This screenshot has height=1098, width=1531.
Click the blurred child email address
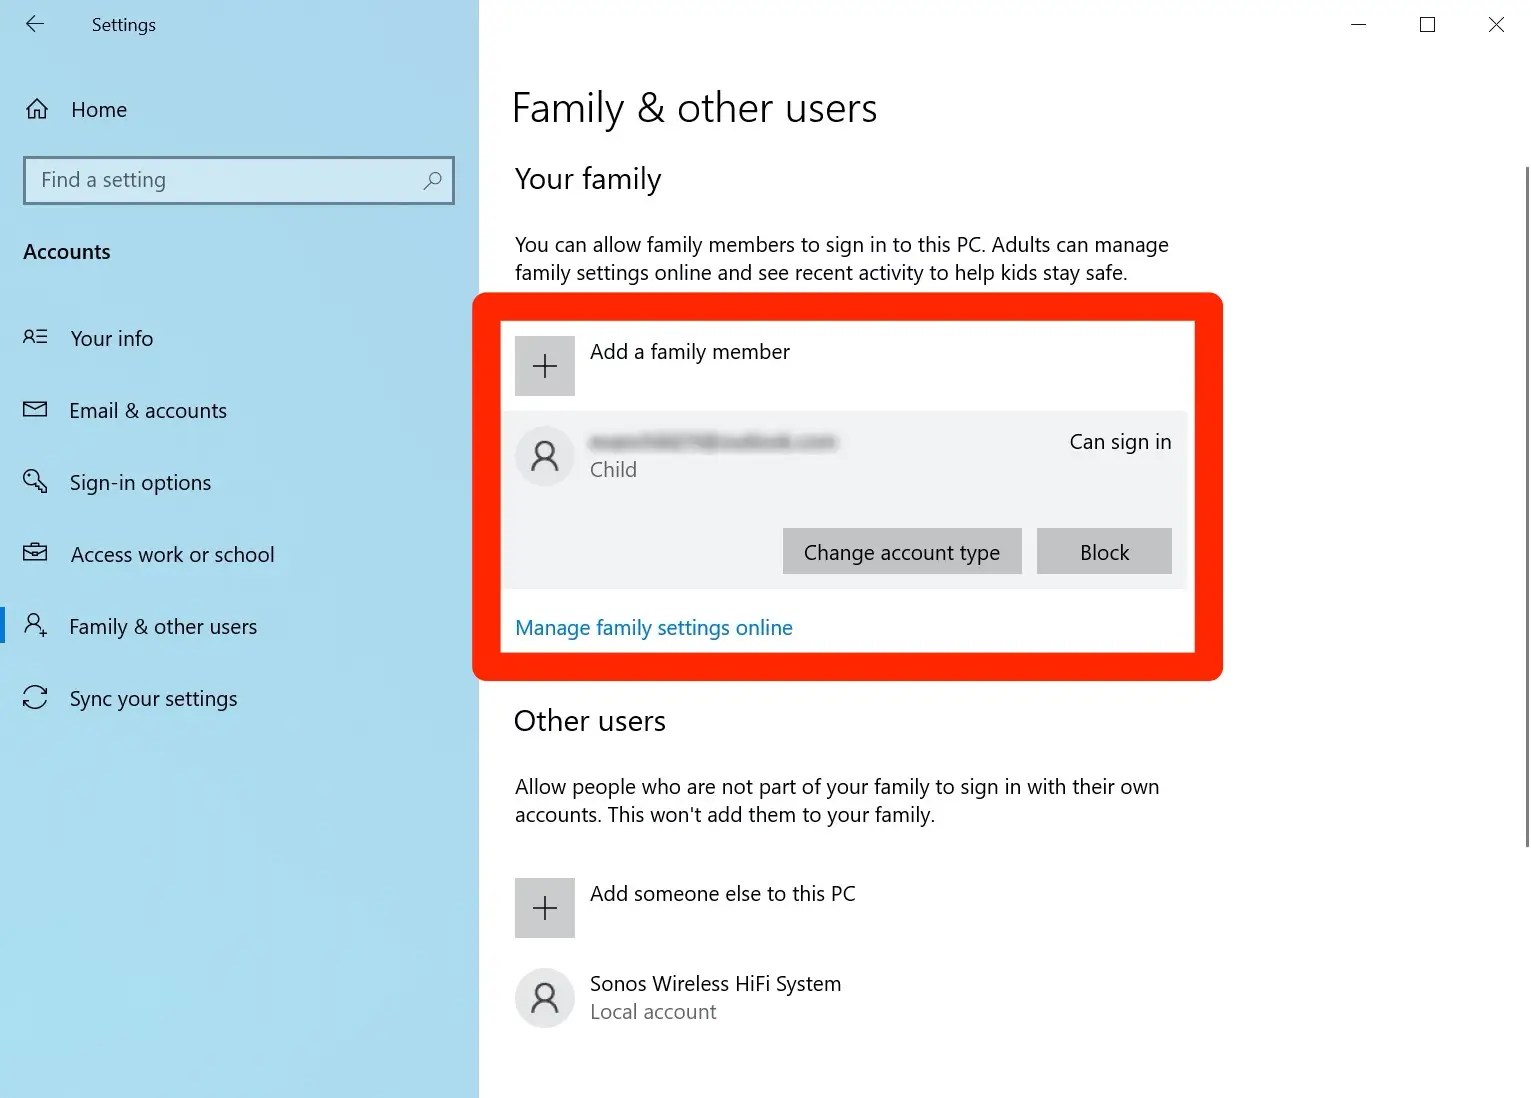tap(713, 441)
